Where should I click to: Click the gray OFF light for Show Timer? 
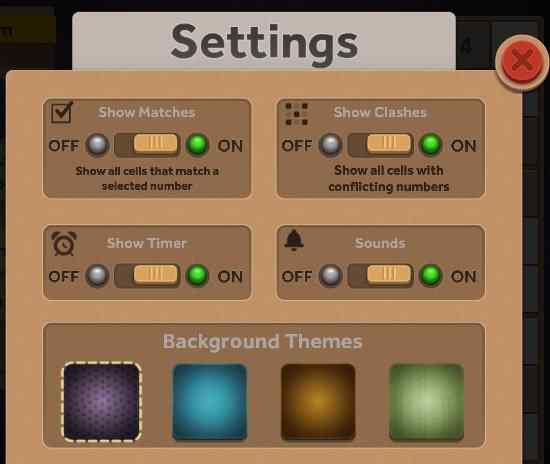tap(97, 276)
